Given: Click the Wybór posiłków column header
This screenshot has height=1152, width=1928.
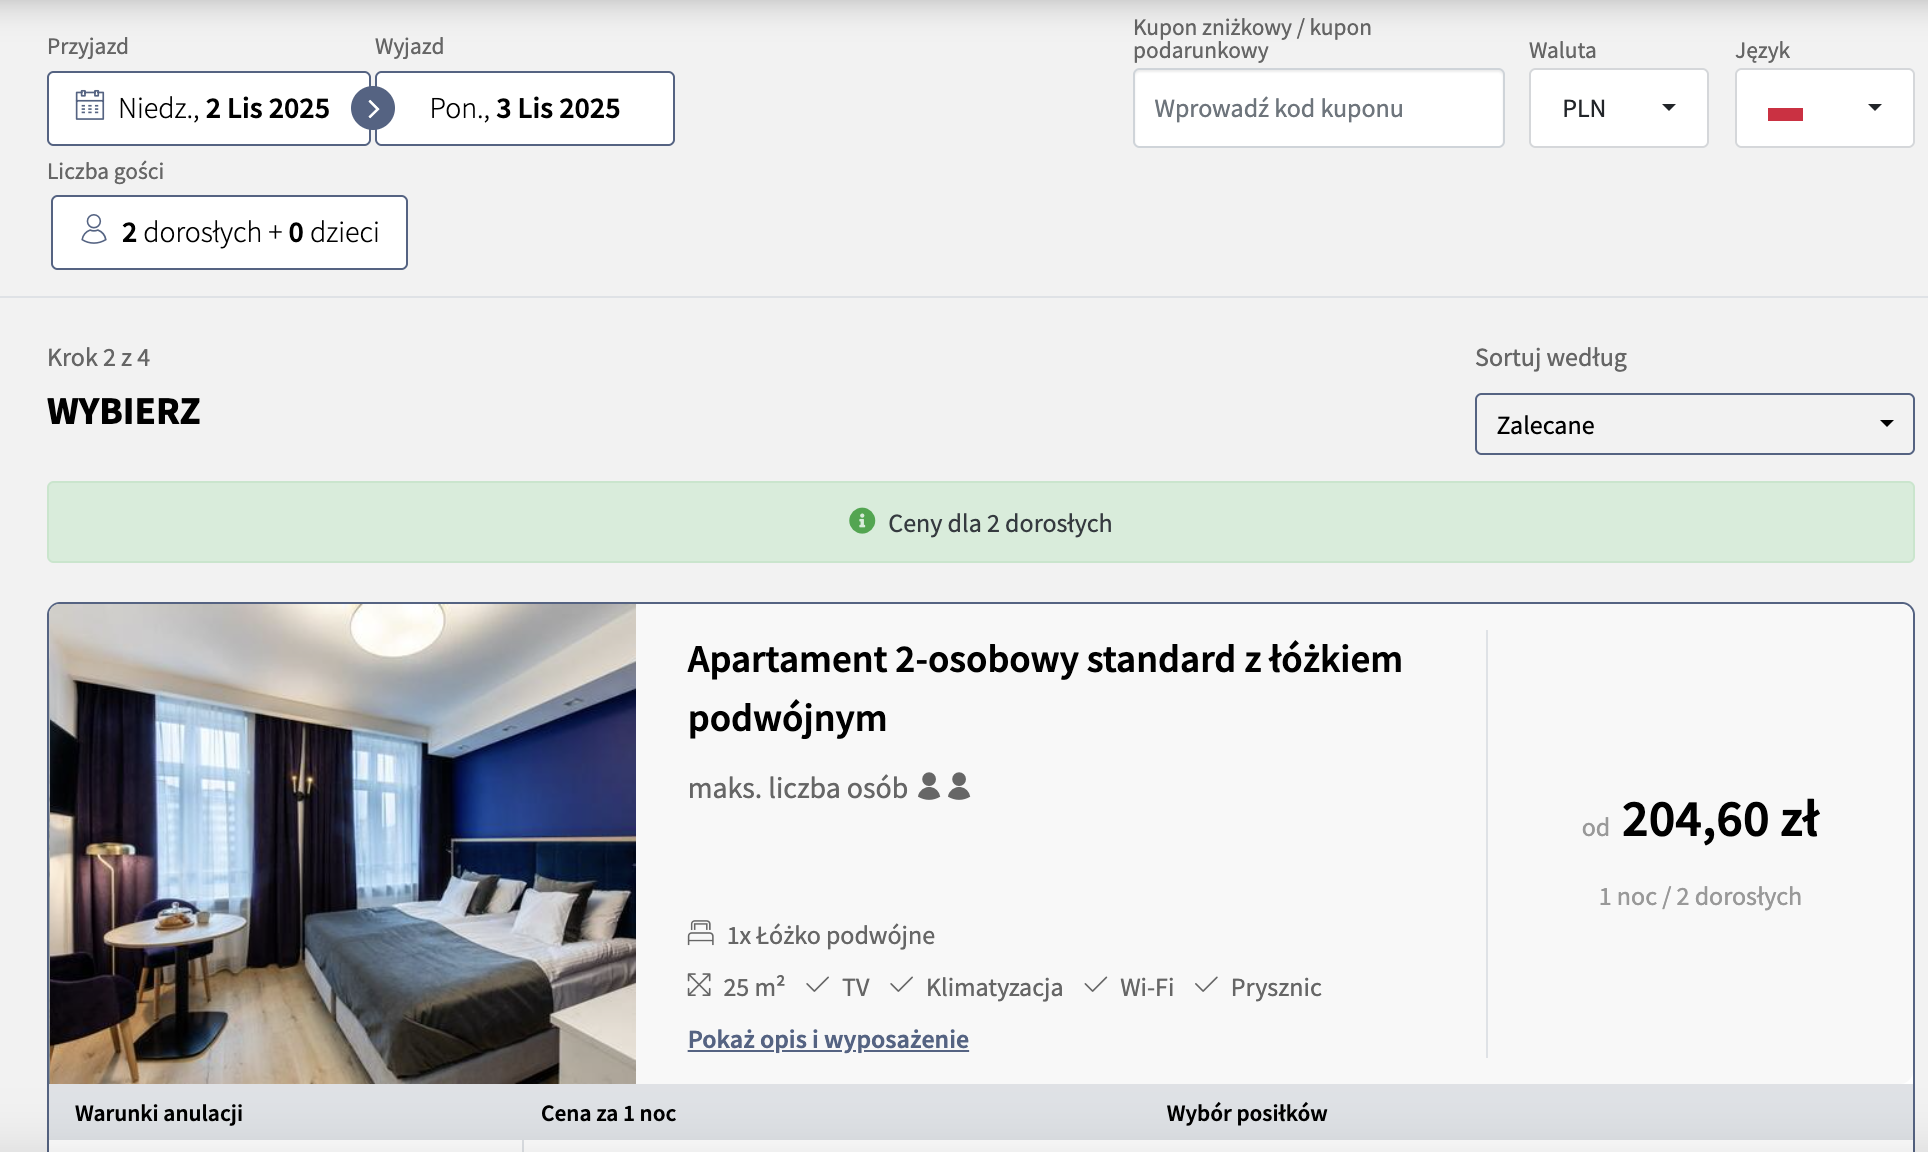Looking at the screenshot, I should coord(1246,1113).
